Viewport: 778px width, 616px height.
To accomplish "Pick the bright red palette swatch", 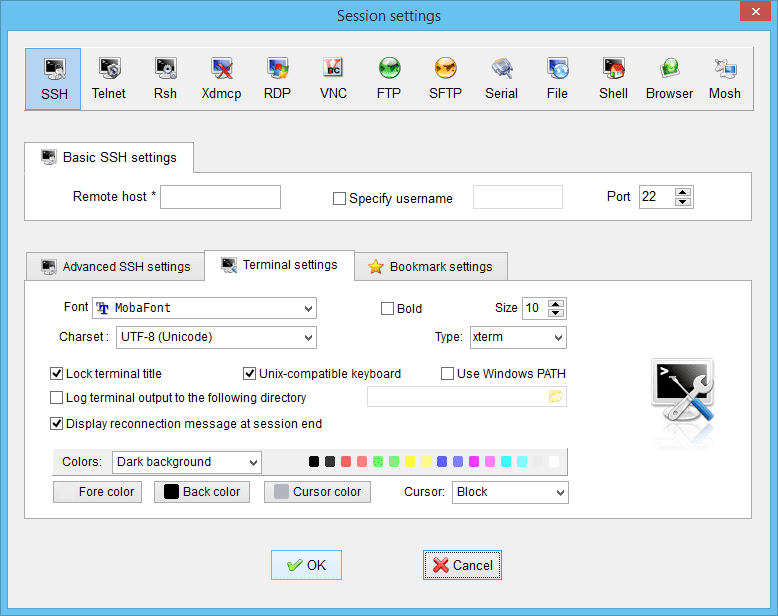I will [x=346, y=462].
